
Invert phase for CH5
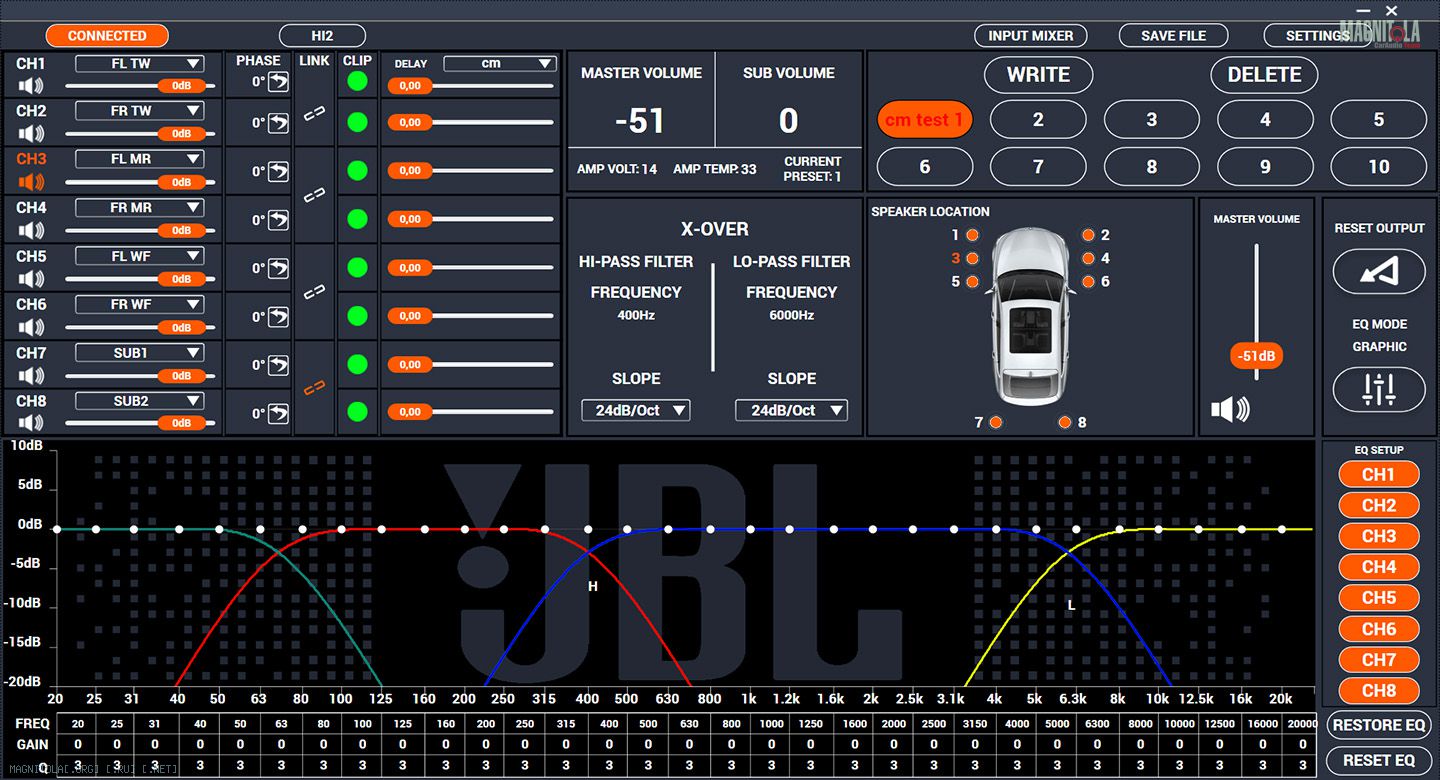pos(278,268)
